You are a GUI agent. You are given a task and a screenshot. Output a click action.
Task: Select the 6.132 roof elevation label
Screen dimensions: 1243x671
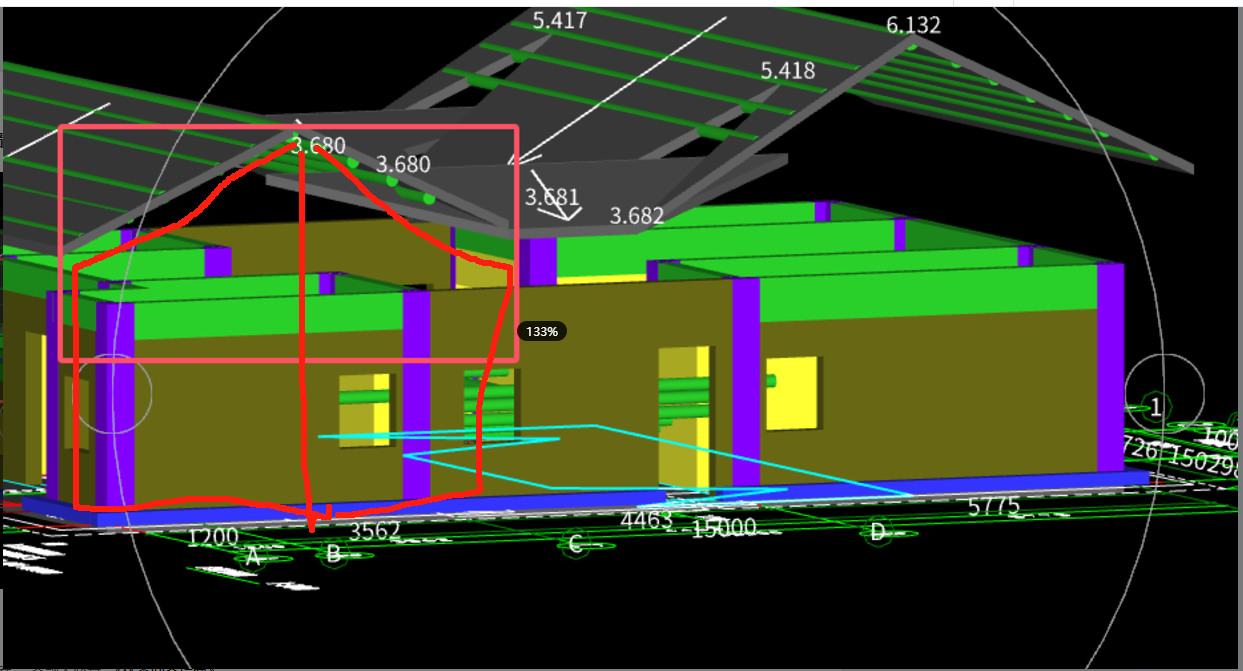pos(913,26)
